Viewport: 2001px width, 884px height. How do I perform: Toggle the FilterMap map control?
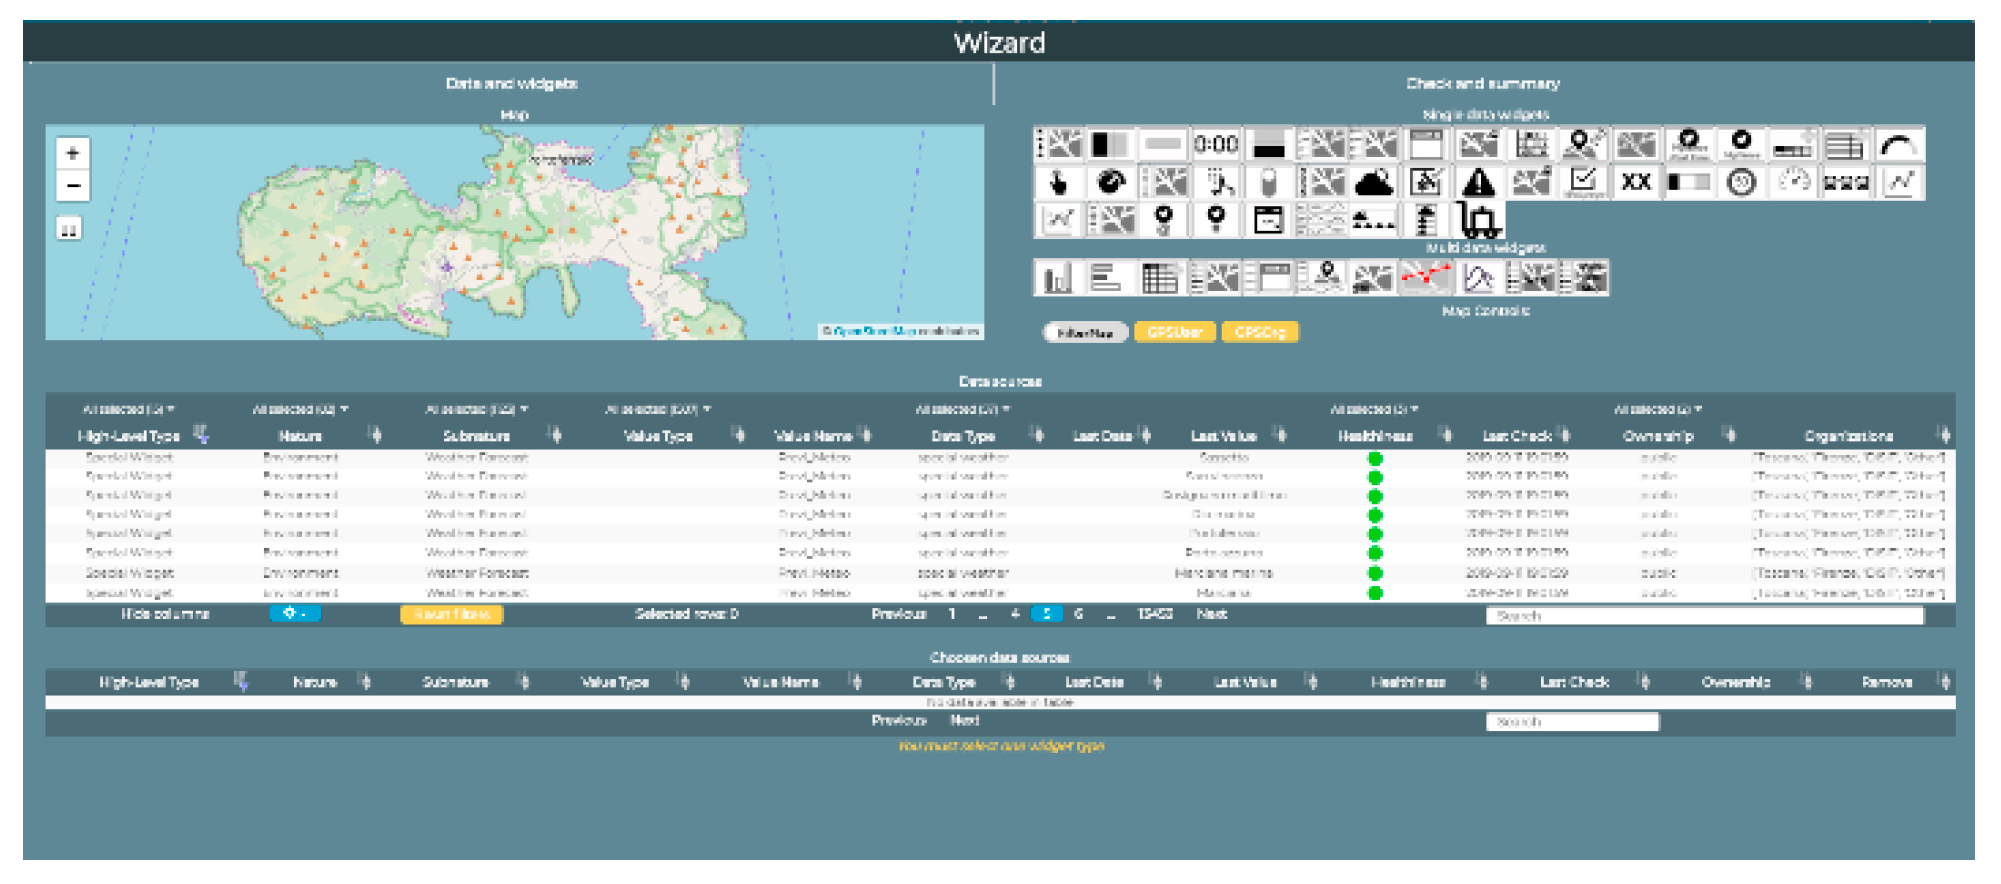pyautogui.click(x=1085, y=333)
